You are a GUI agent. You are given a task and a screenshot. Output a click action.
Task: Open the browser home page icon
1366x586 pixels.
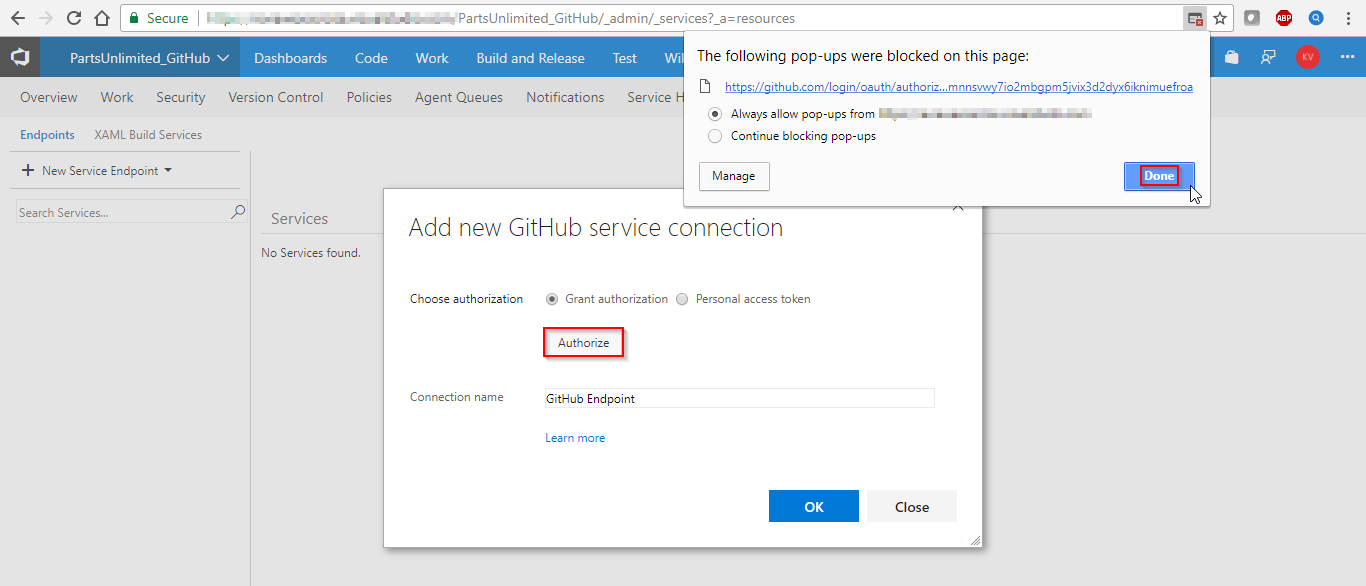(x=101, y=18)
